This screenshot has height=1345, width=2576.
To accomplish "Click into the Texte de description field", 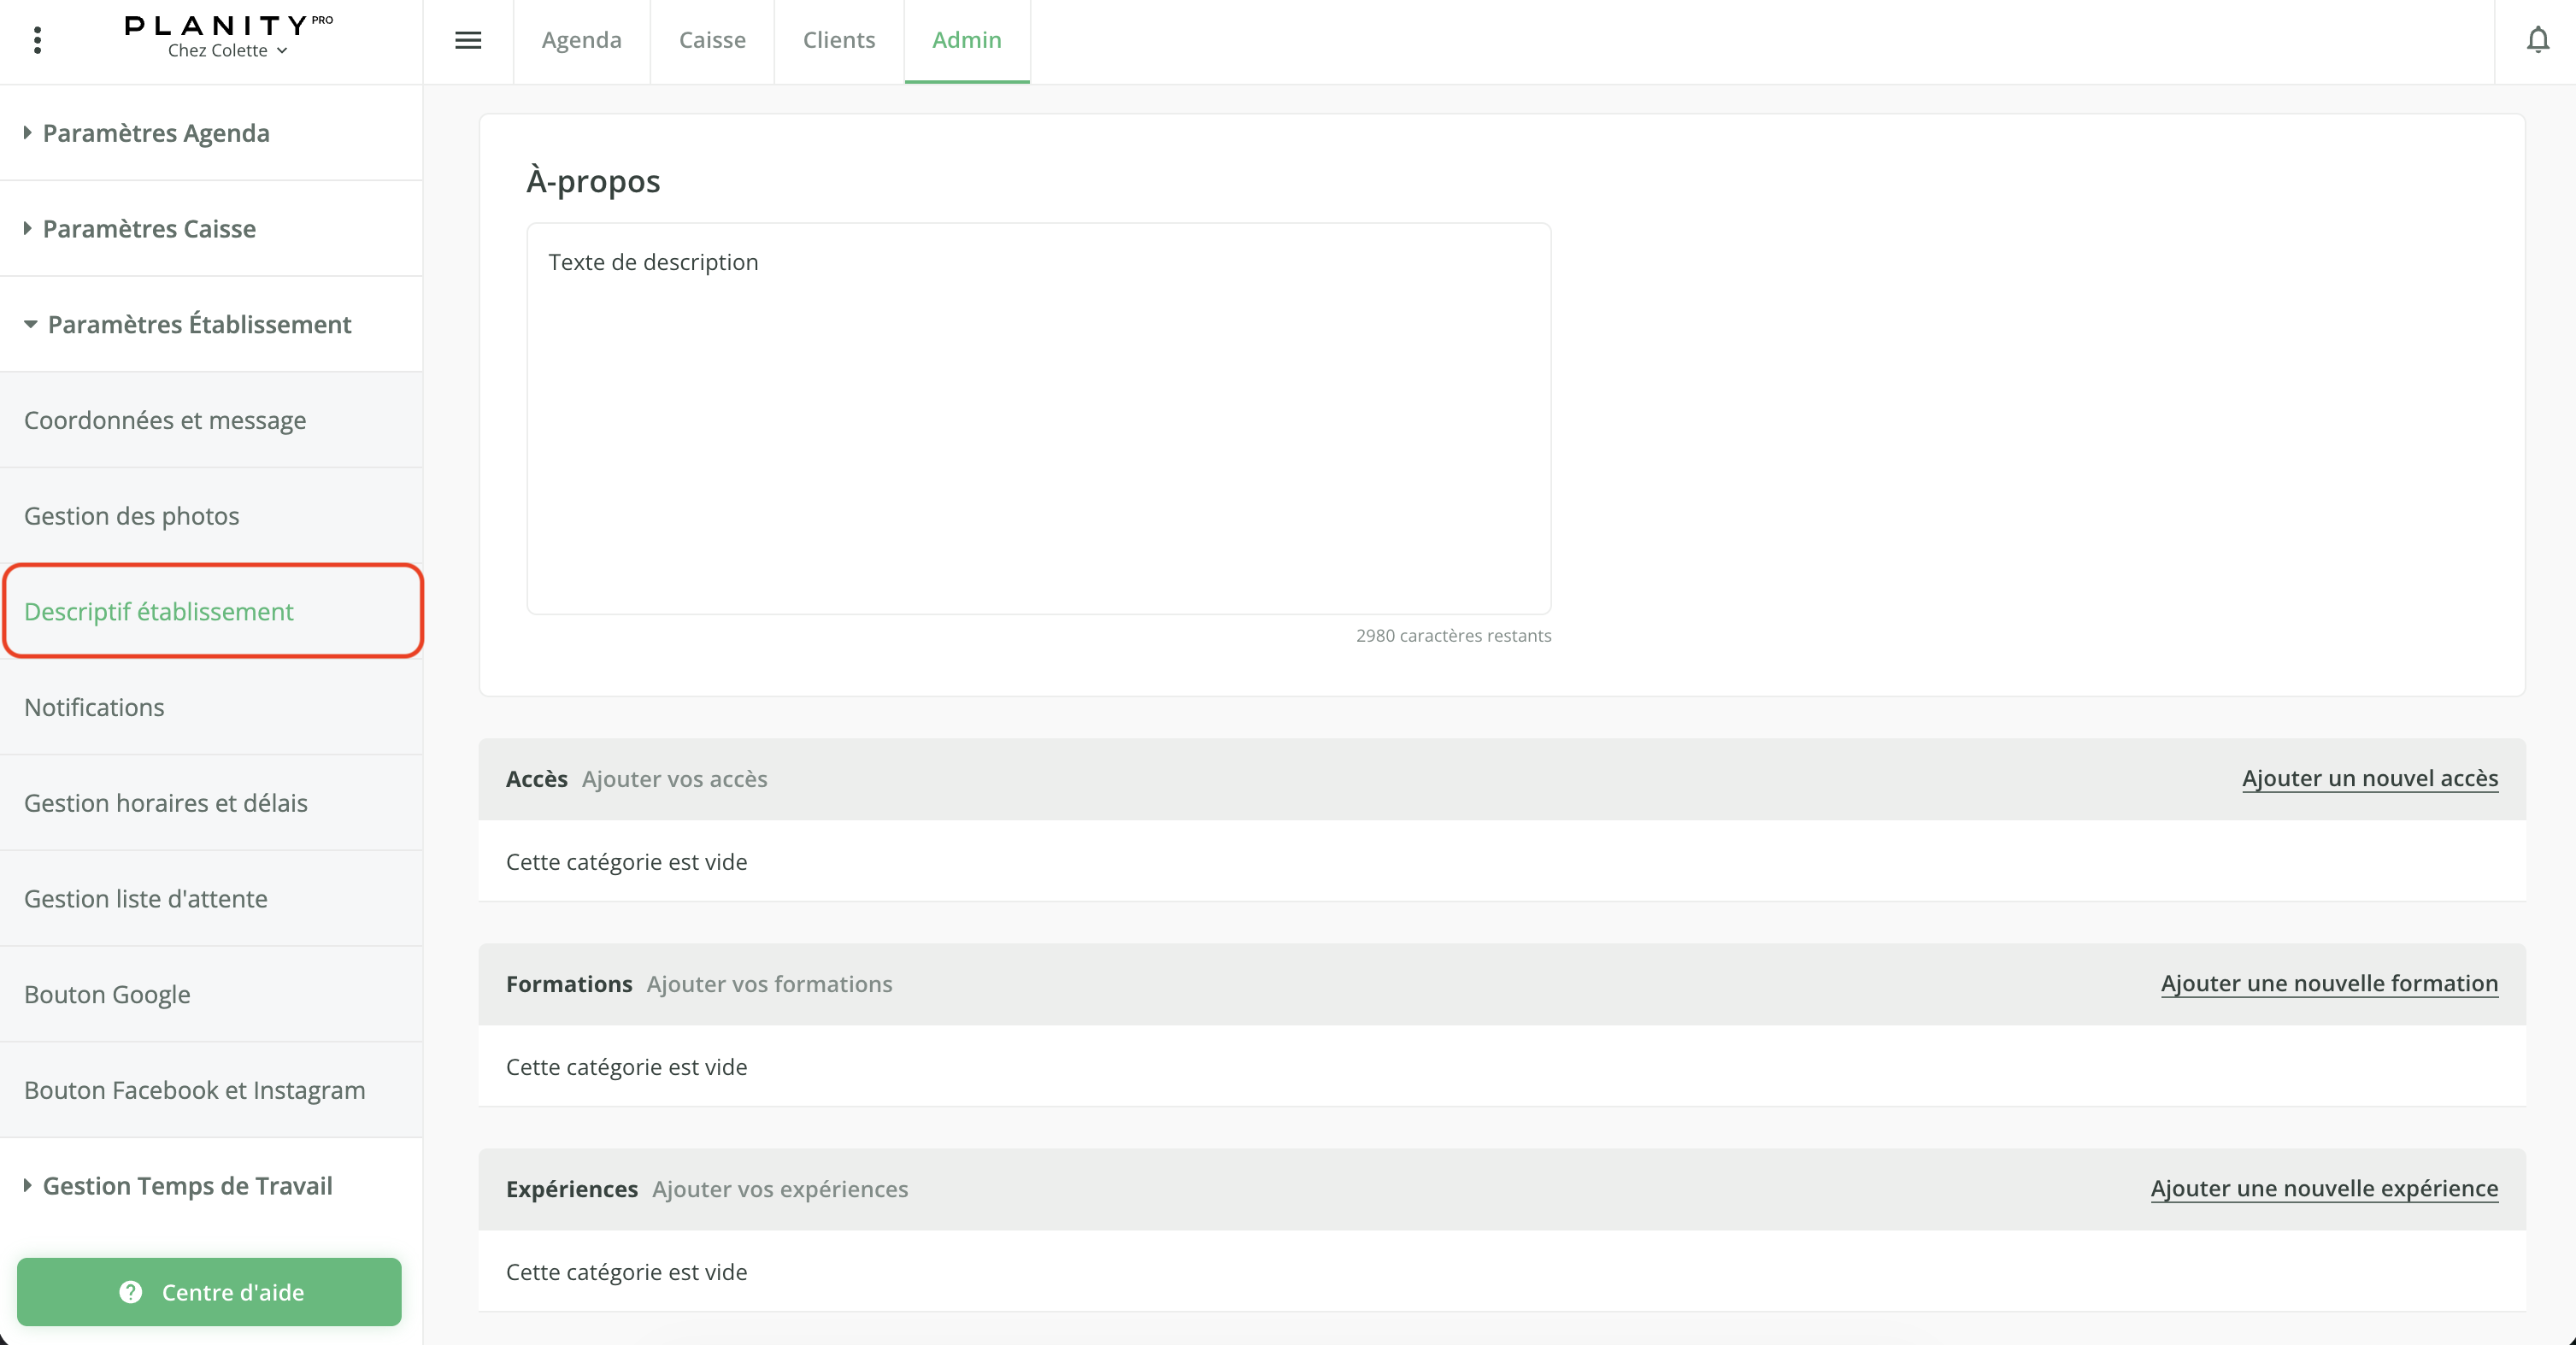I will [1038, 418].
